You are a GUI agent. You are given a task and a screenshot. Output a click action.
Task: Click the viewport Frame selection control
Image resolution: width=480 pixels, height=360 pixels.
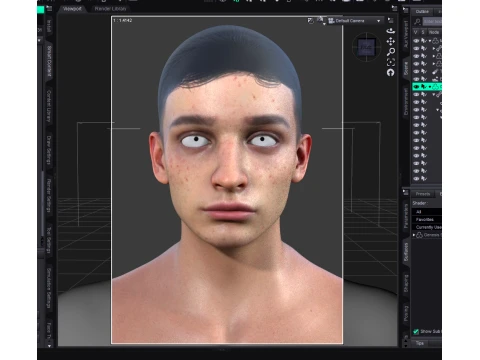(x=391, y=62)
